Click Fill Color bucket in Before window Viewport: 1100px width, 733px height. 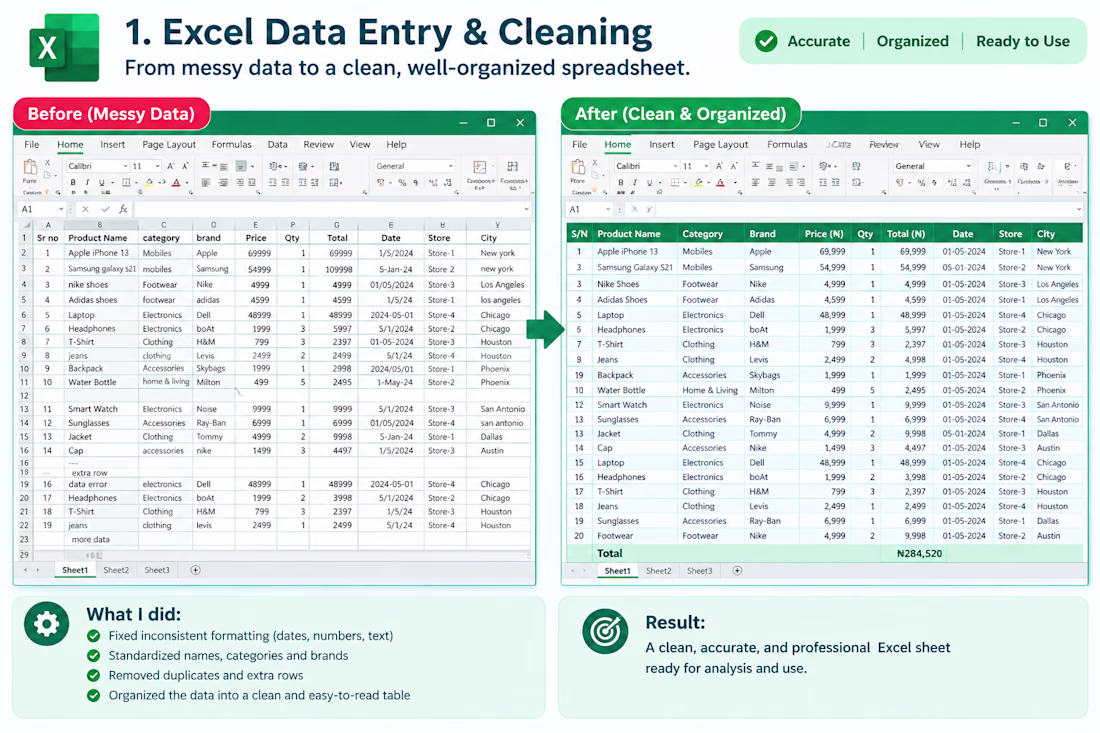(x=149, y=182)
